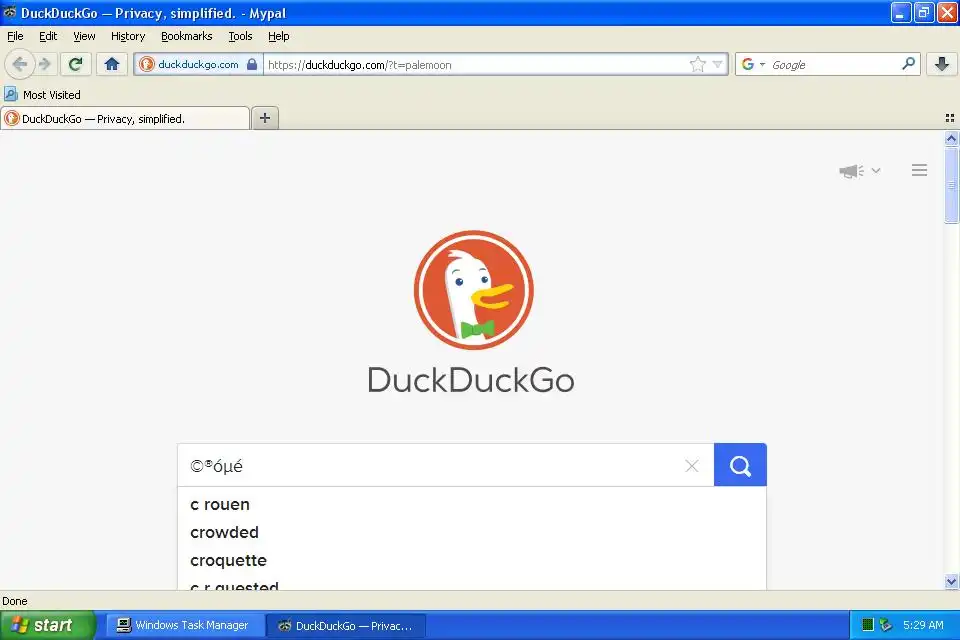The image size is (960, 640).
Task: Expand the chevron beside the megaphone
Action: pos(876,171)
